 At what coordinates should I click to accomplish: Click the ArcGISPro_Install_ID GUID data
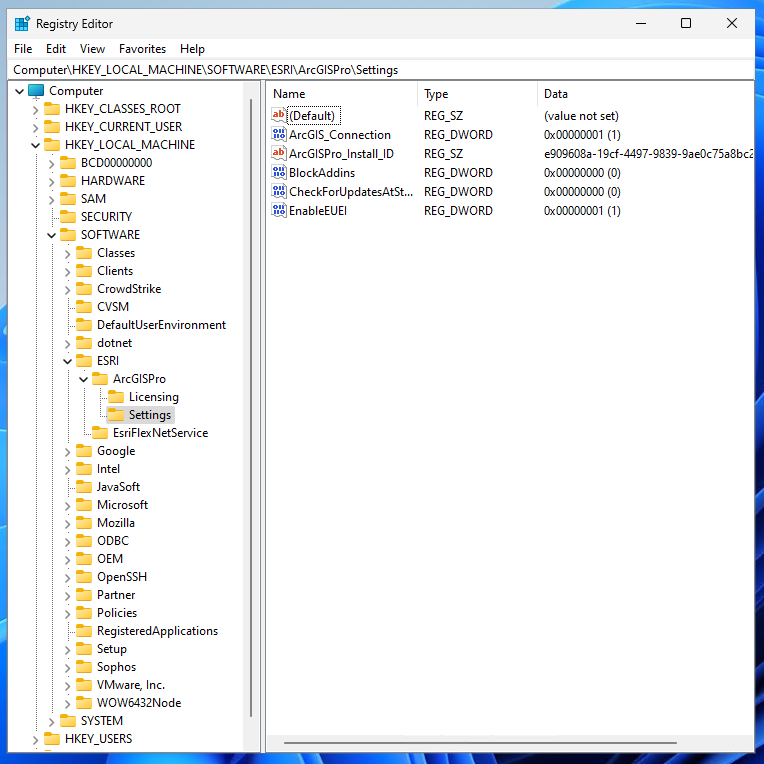pos(649,153)
